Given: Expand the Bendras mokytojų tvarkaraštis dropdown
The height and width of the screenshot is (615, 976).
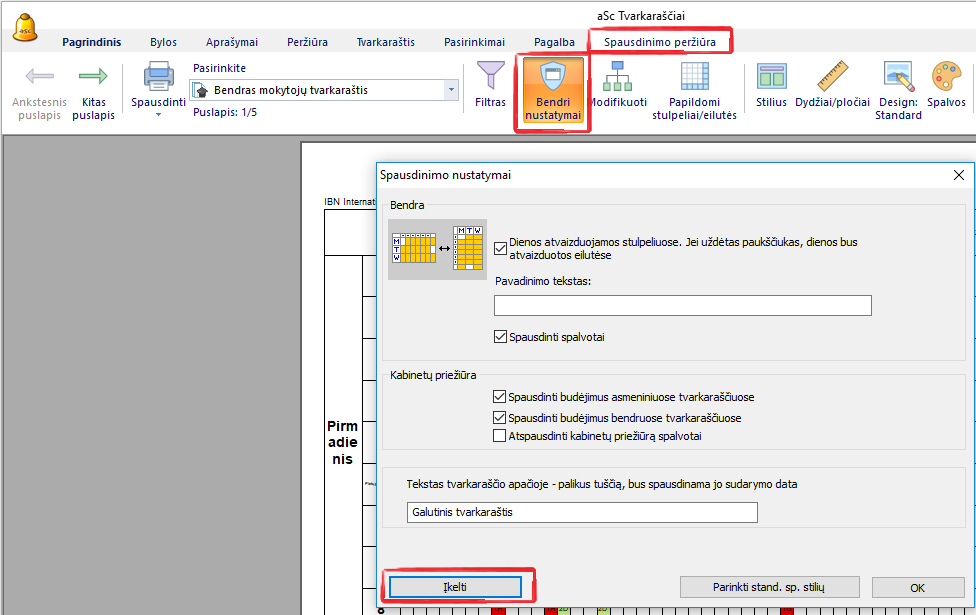Looking at the screenshot, I should tap(452, 90).
